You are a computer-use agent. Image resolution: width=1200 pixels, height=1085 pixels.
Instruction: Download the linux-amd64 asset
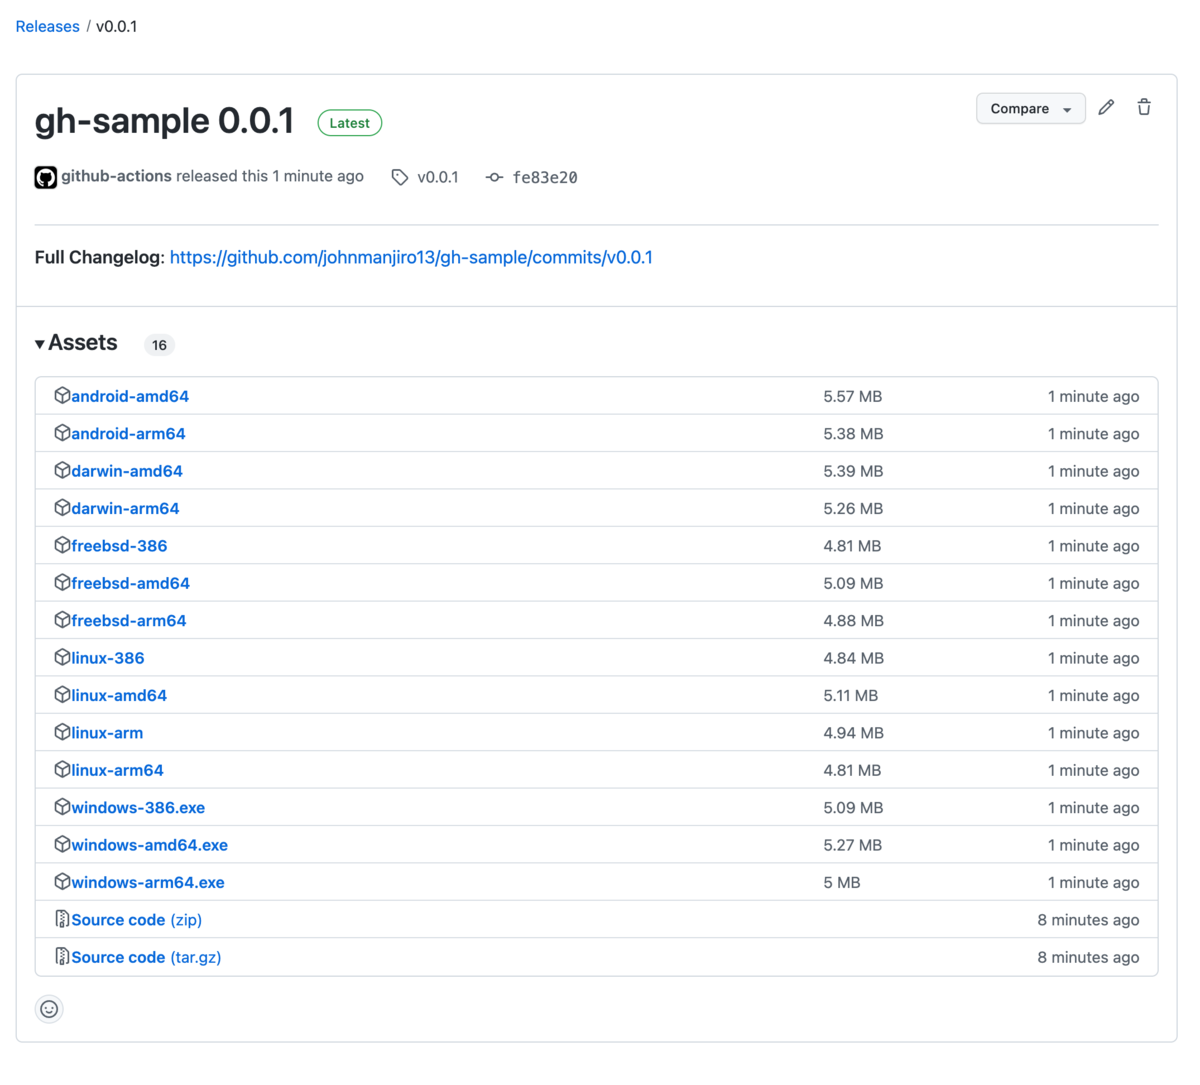[119, 695]
